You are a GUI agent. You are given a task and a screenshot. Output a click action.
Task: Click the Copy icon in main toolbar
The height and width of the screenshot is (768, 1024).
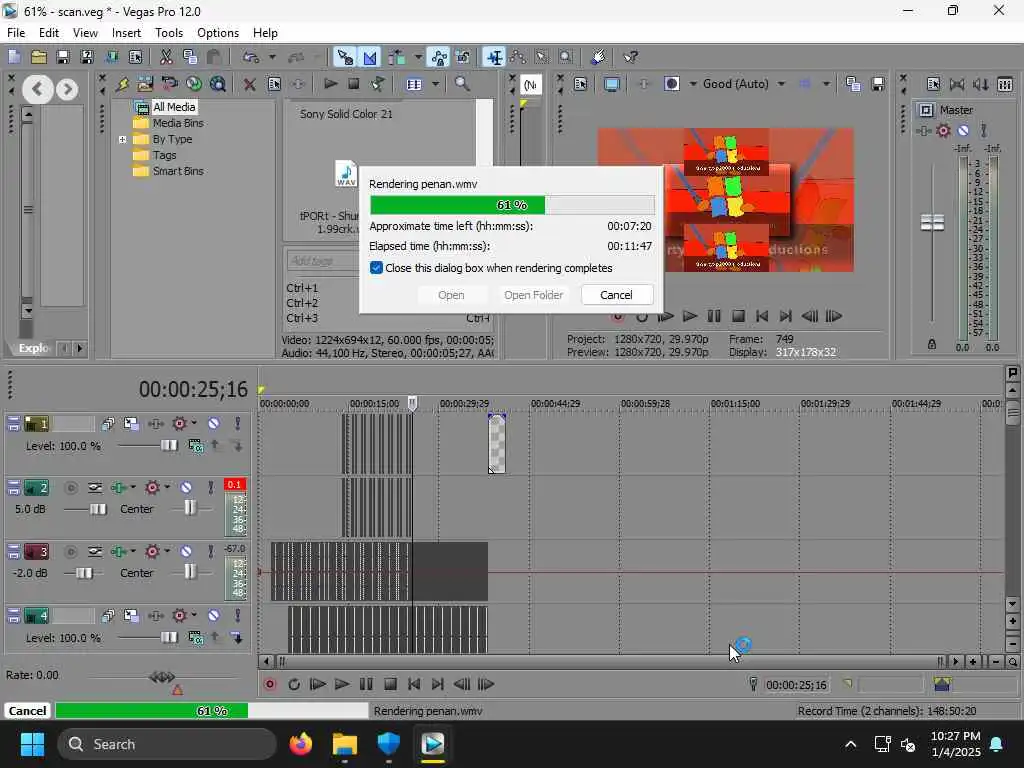[190, 57]
